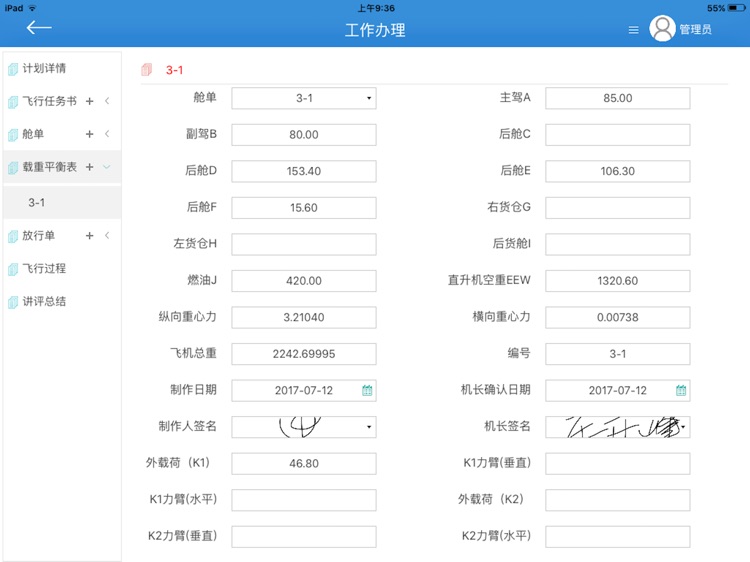
Task: Open the 制作人签名 signature dropdown
Action: [304, 427]
